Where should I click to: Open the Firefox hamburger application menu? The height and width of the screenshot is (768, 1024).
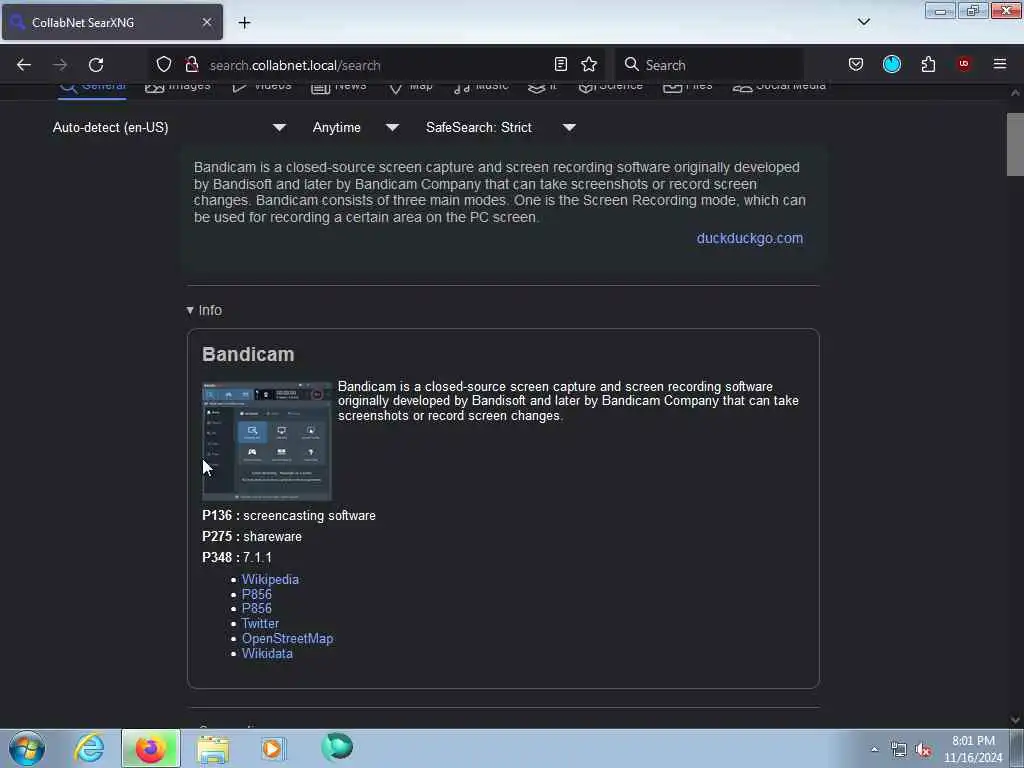(x=999, y=64)
